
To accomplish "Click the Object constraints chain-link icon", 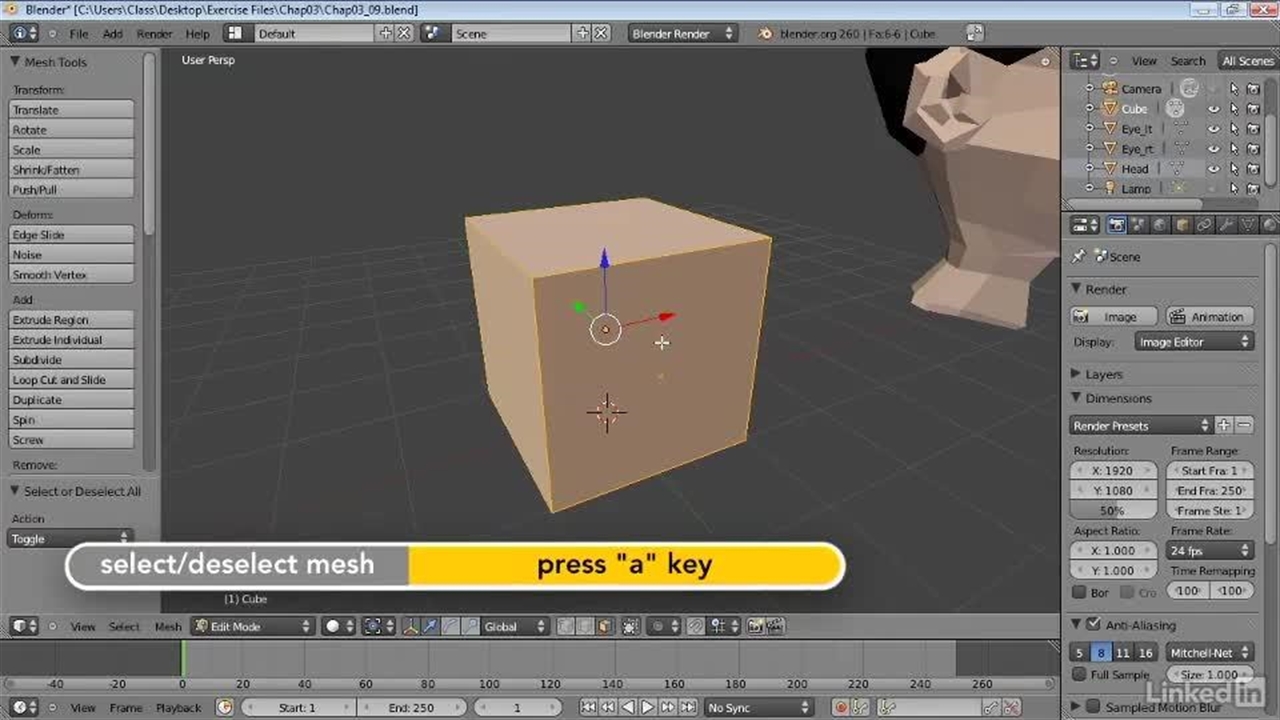I will 1205,226.
